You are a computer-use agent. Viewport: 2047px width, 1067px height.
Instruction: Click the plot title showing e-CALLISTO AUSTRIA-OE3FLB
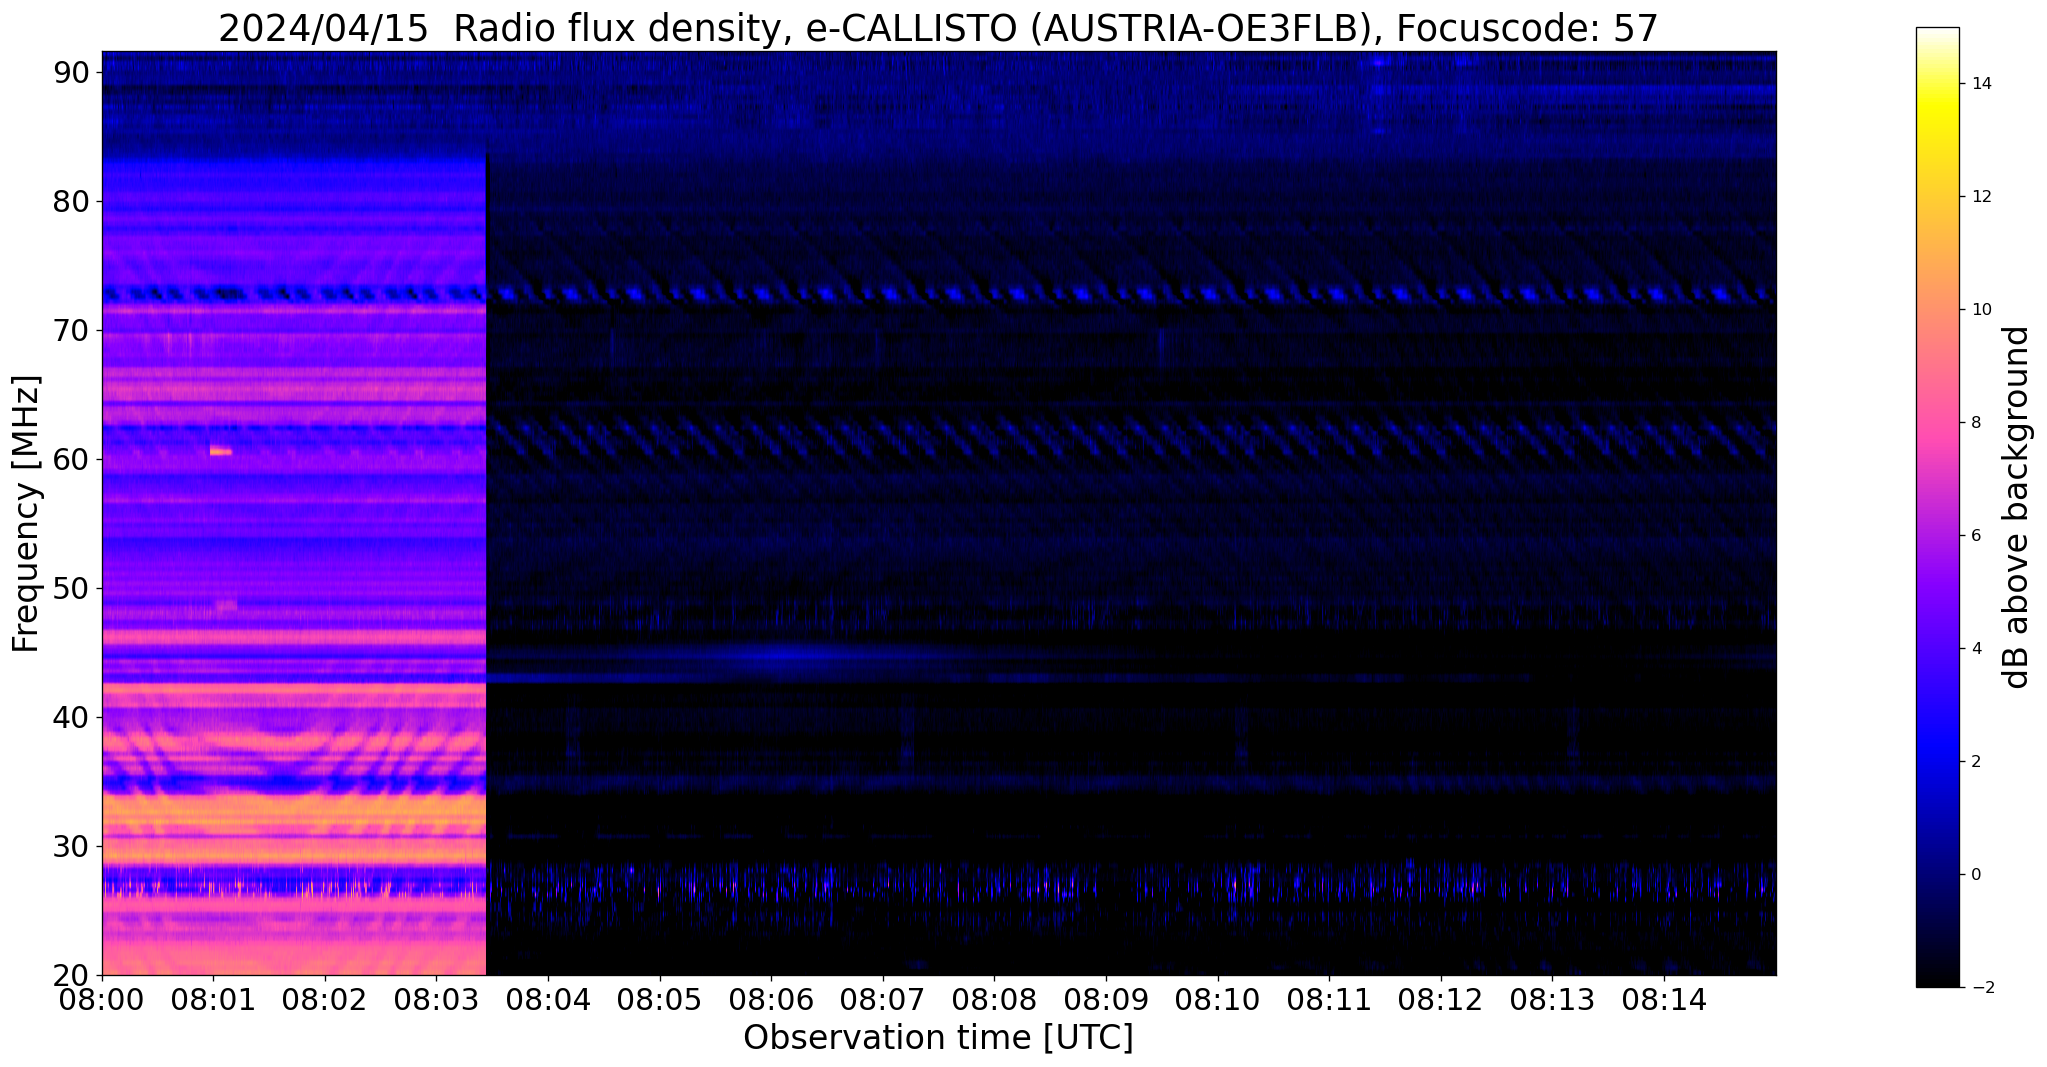tap(938, 28)
